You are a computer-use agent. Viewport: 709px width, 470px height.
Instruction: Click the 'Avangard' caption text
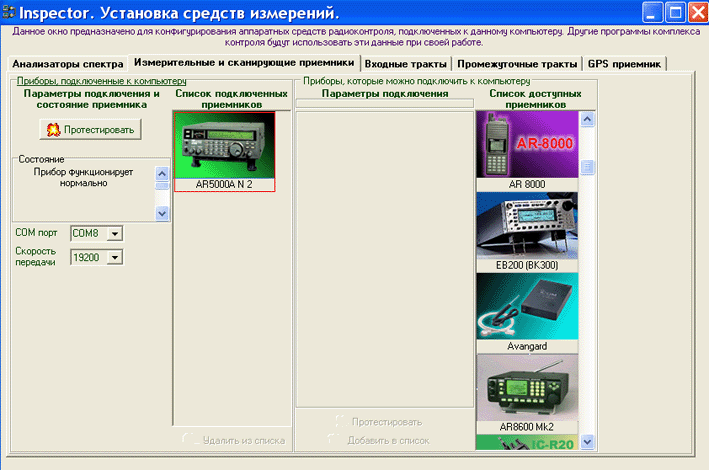[x=527, y=347]
